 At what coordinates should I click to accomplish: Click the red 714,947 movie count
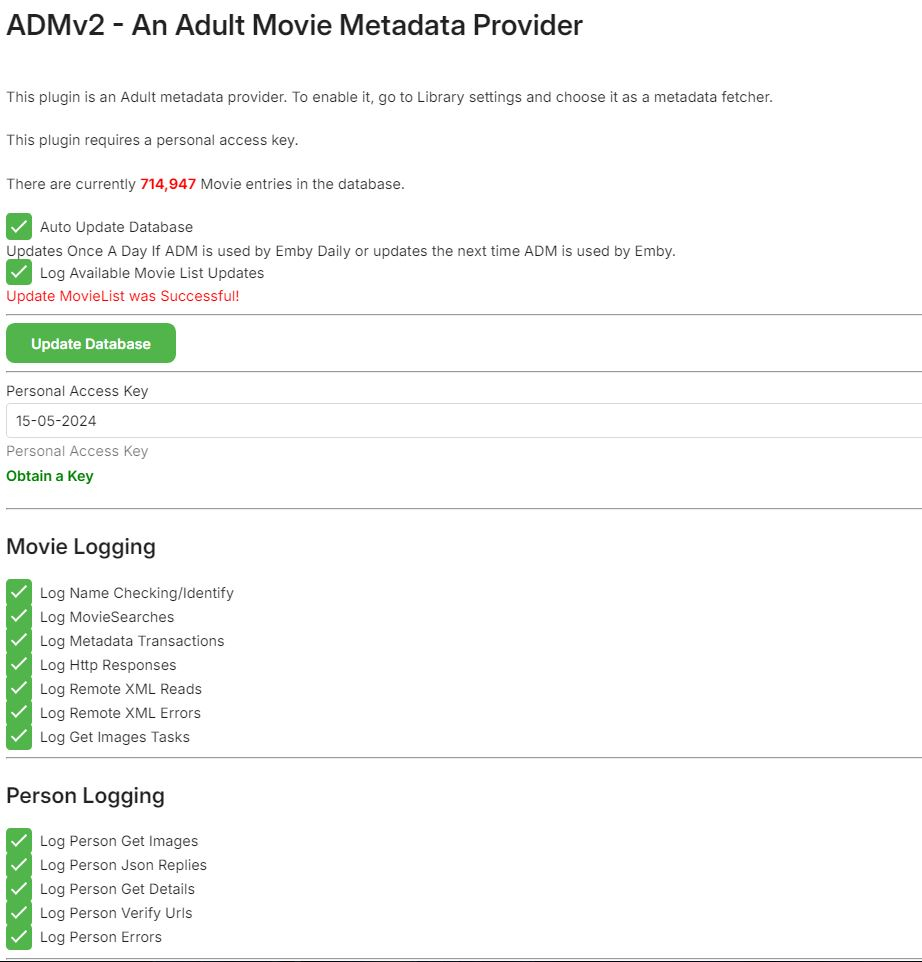(x=168, y=184)
